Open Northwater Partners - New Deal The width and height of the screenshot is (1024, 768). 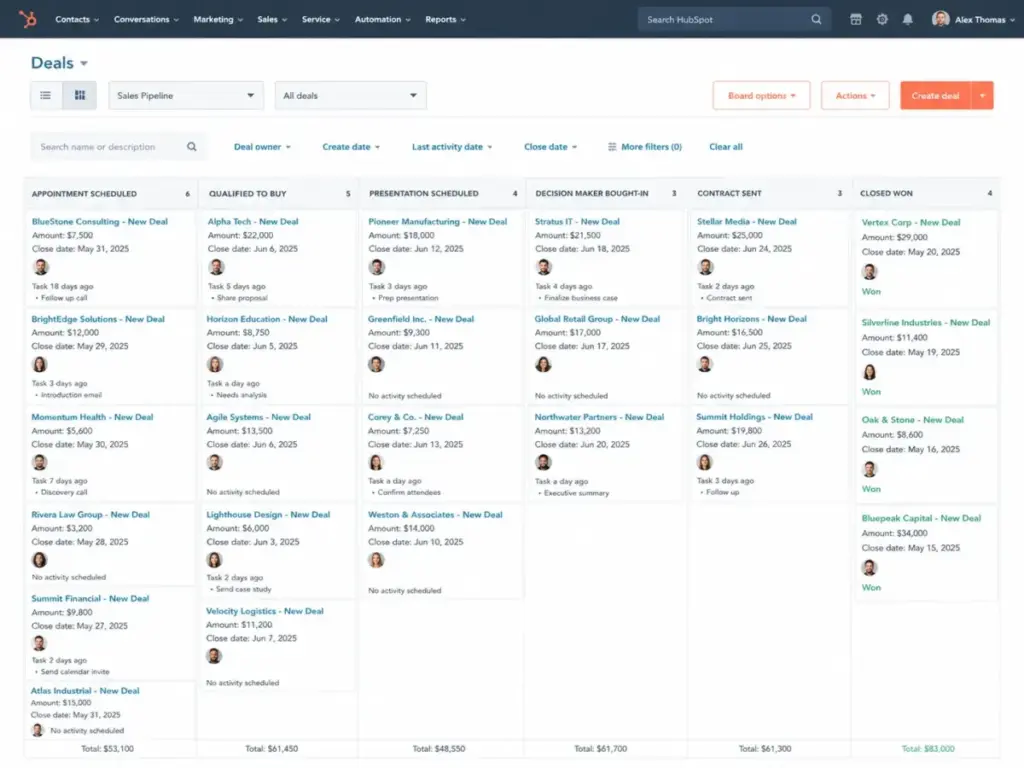click(x=599, y=417)
